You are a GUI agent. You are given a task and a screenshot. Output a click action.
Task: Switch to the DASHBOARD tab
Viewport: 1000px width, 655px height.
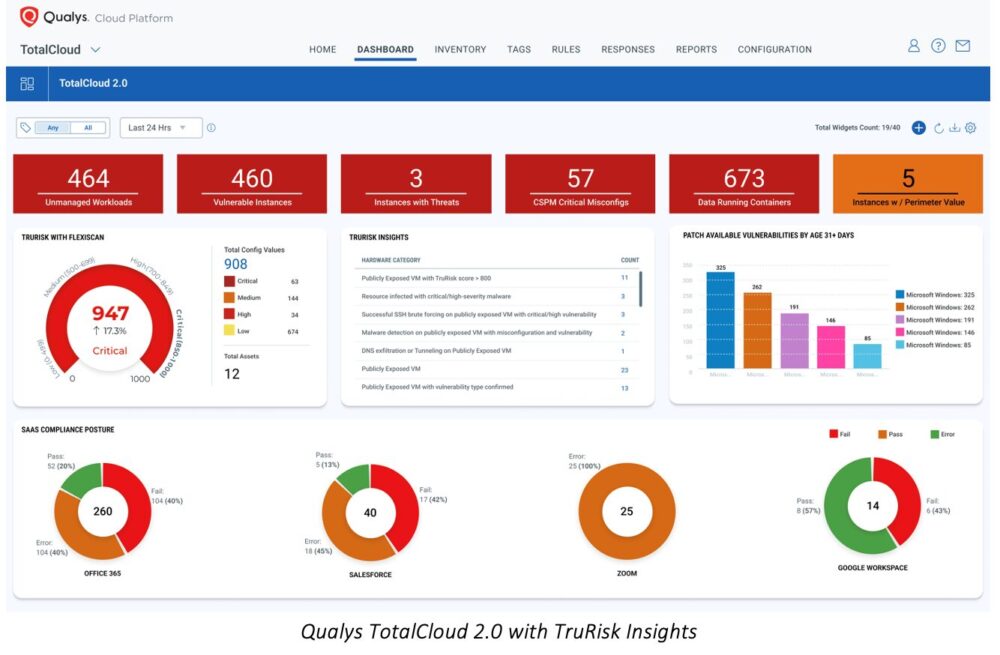[385, 49]
